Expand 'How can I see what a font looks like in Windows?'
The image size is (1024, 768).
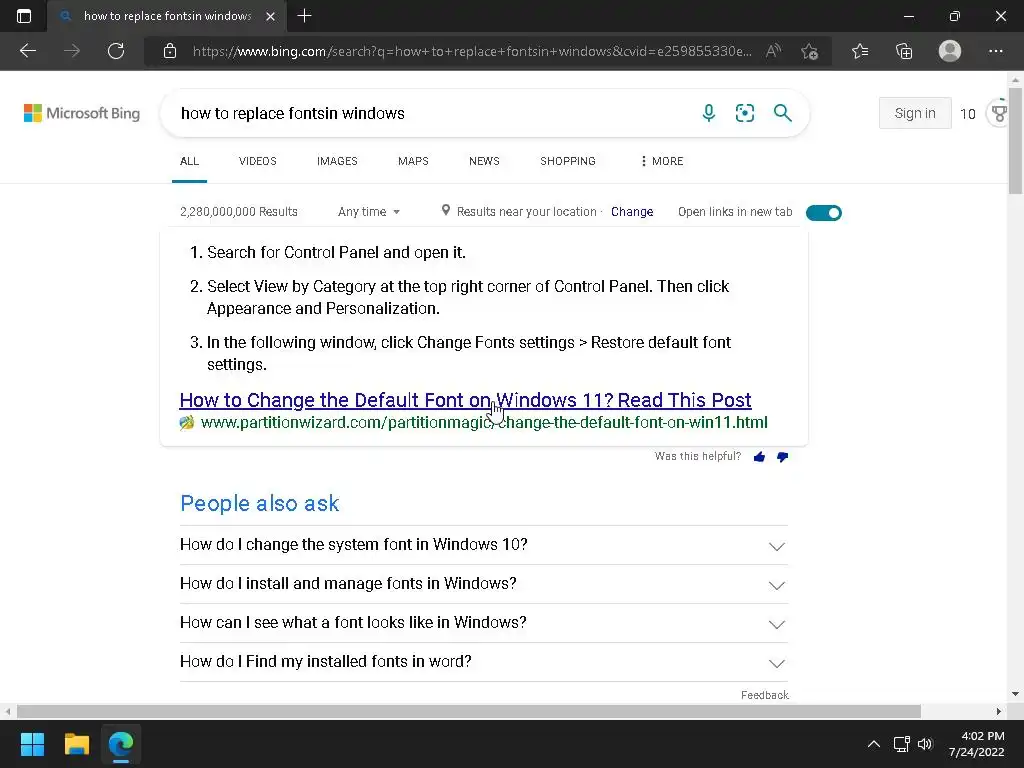[x=483, y=623]
